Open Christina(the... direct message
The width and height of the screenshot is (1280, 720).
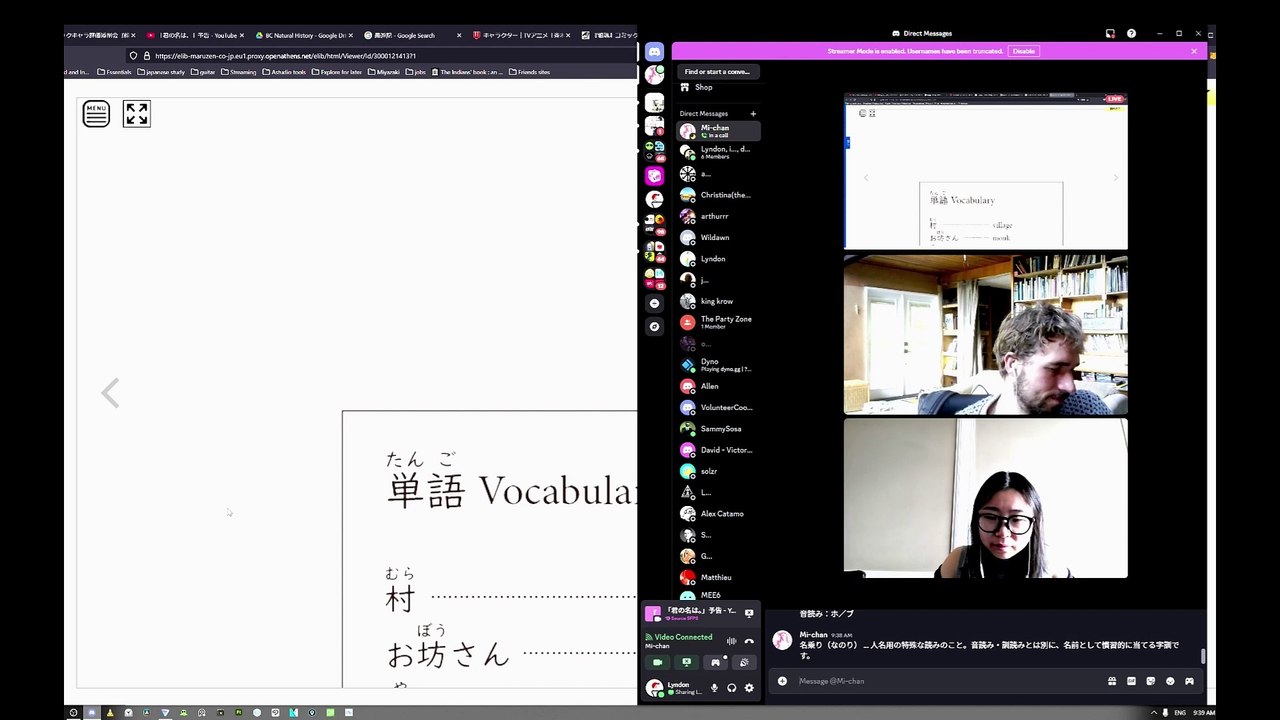point(718,195)
